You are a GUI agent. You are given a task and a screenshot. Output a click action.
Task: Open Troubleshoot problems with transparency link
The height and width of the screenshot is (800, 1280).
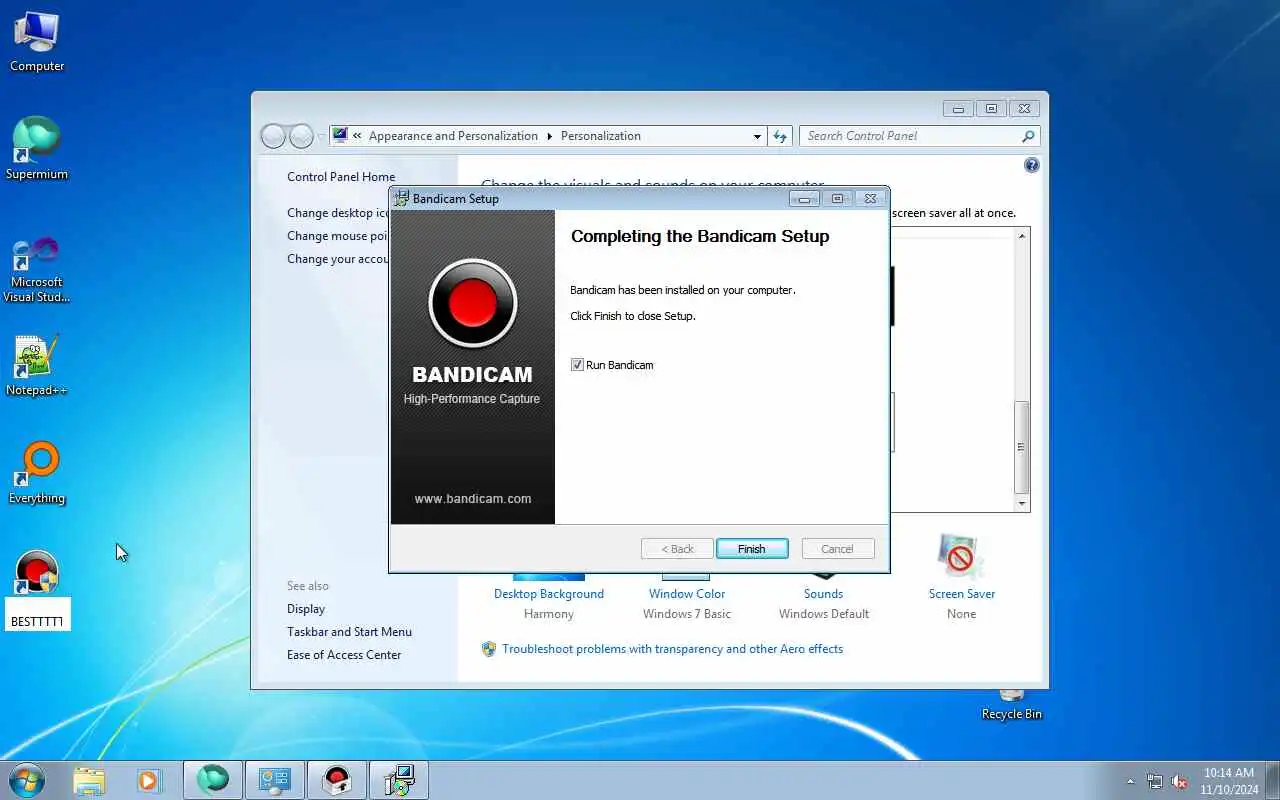click(672, 649)
